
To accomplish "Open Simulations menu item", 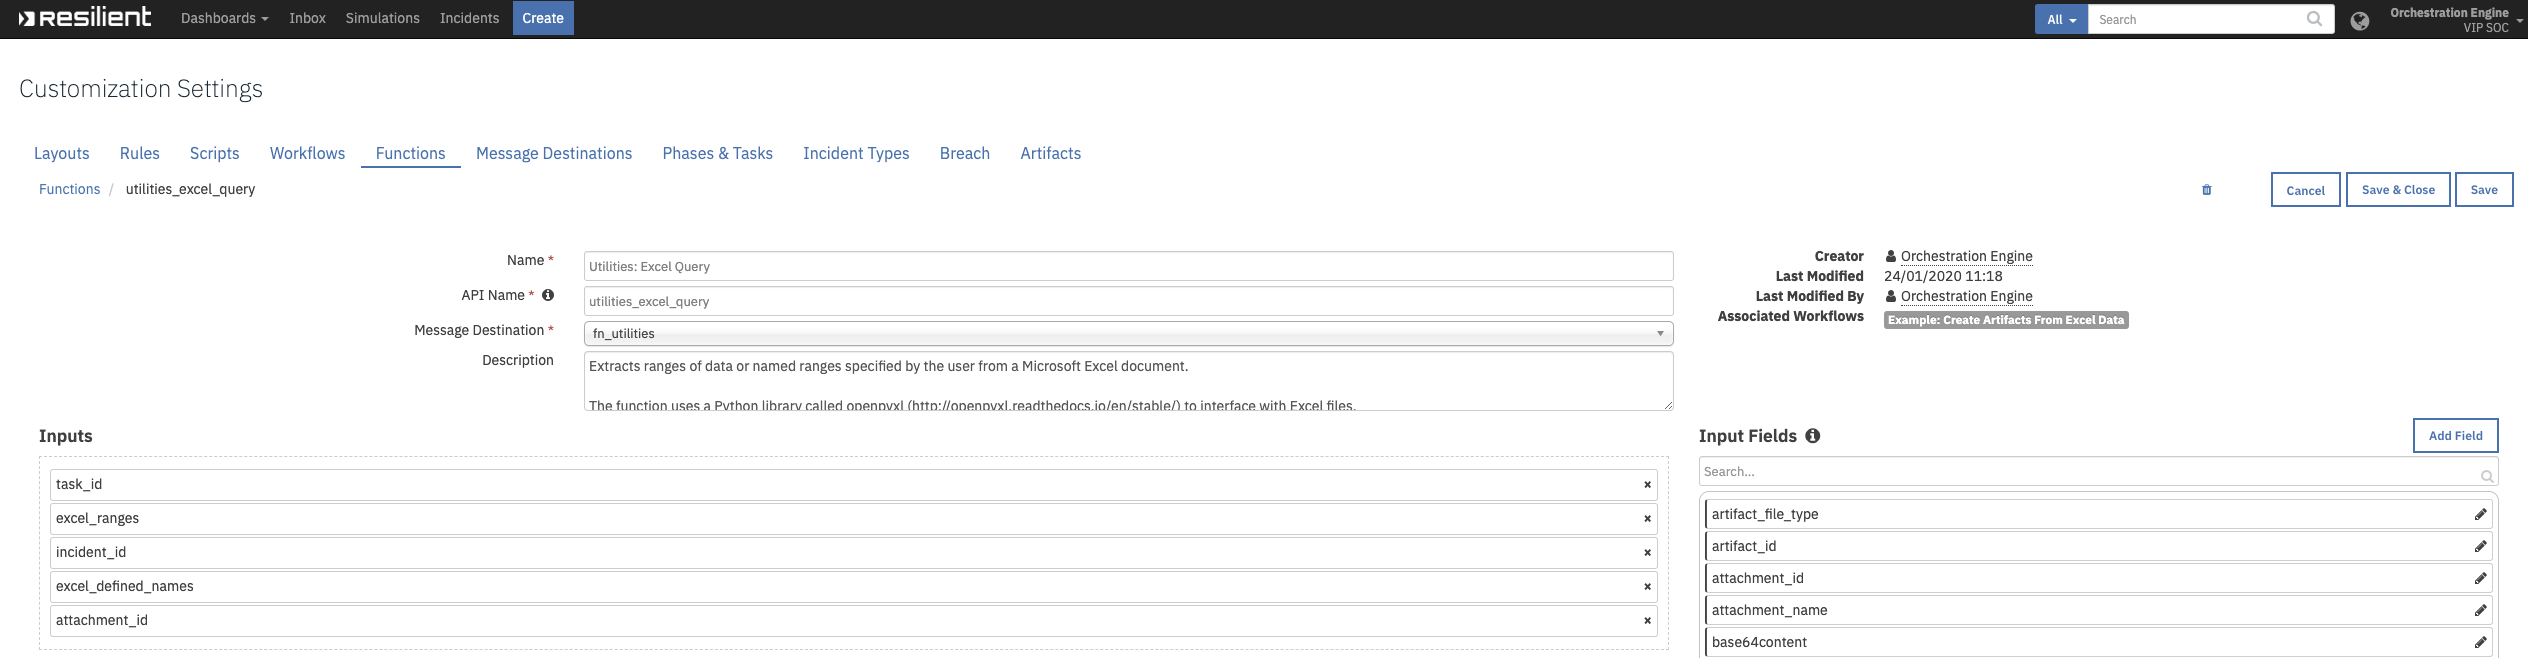I will pos(382,18).
